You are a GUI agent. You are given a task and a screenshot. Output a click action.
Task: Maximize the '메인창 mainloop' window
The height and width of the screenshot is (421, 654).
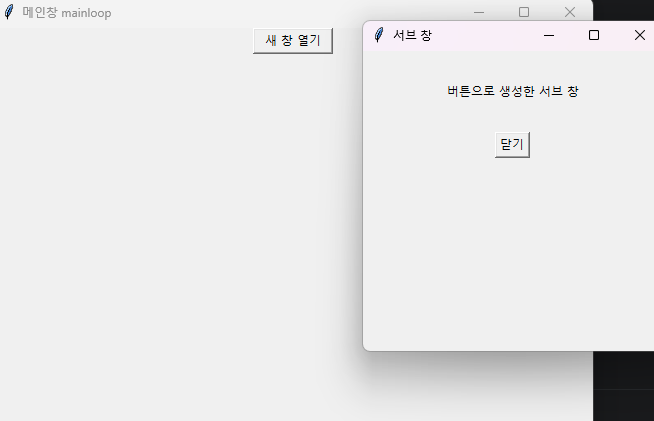coord(524,13)
